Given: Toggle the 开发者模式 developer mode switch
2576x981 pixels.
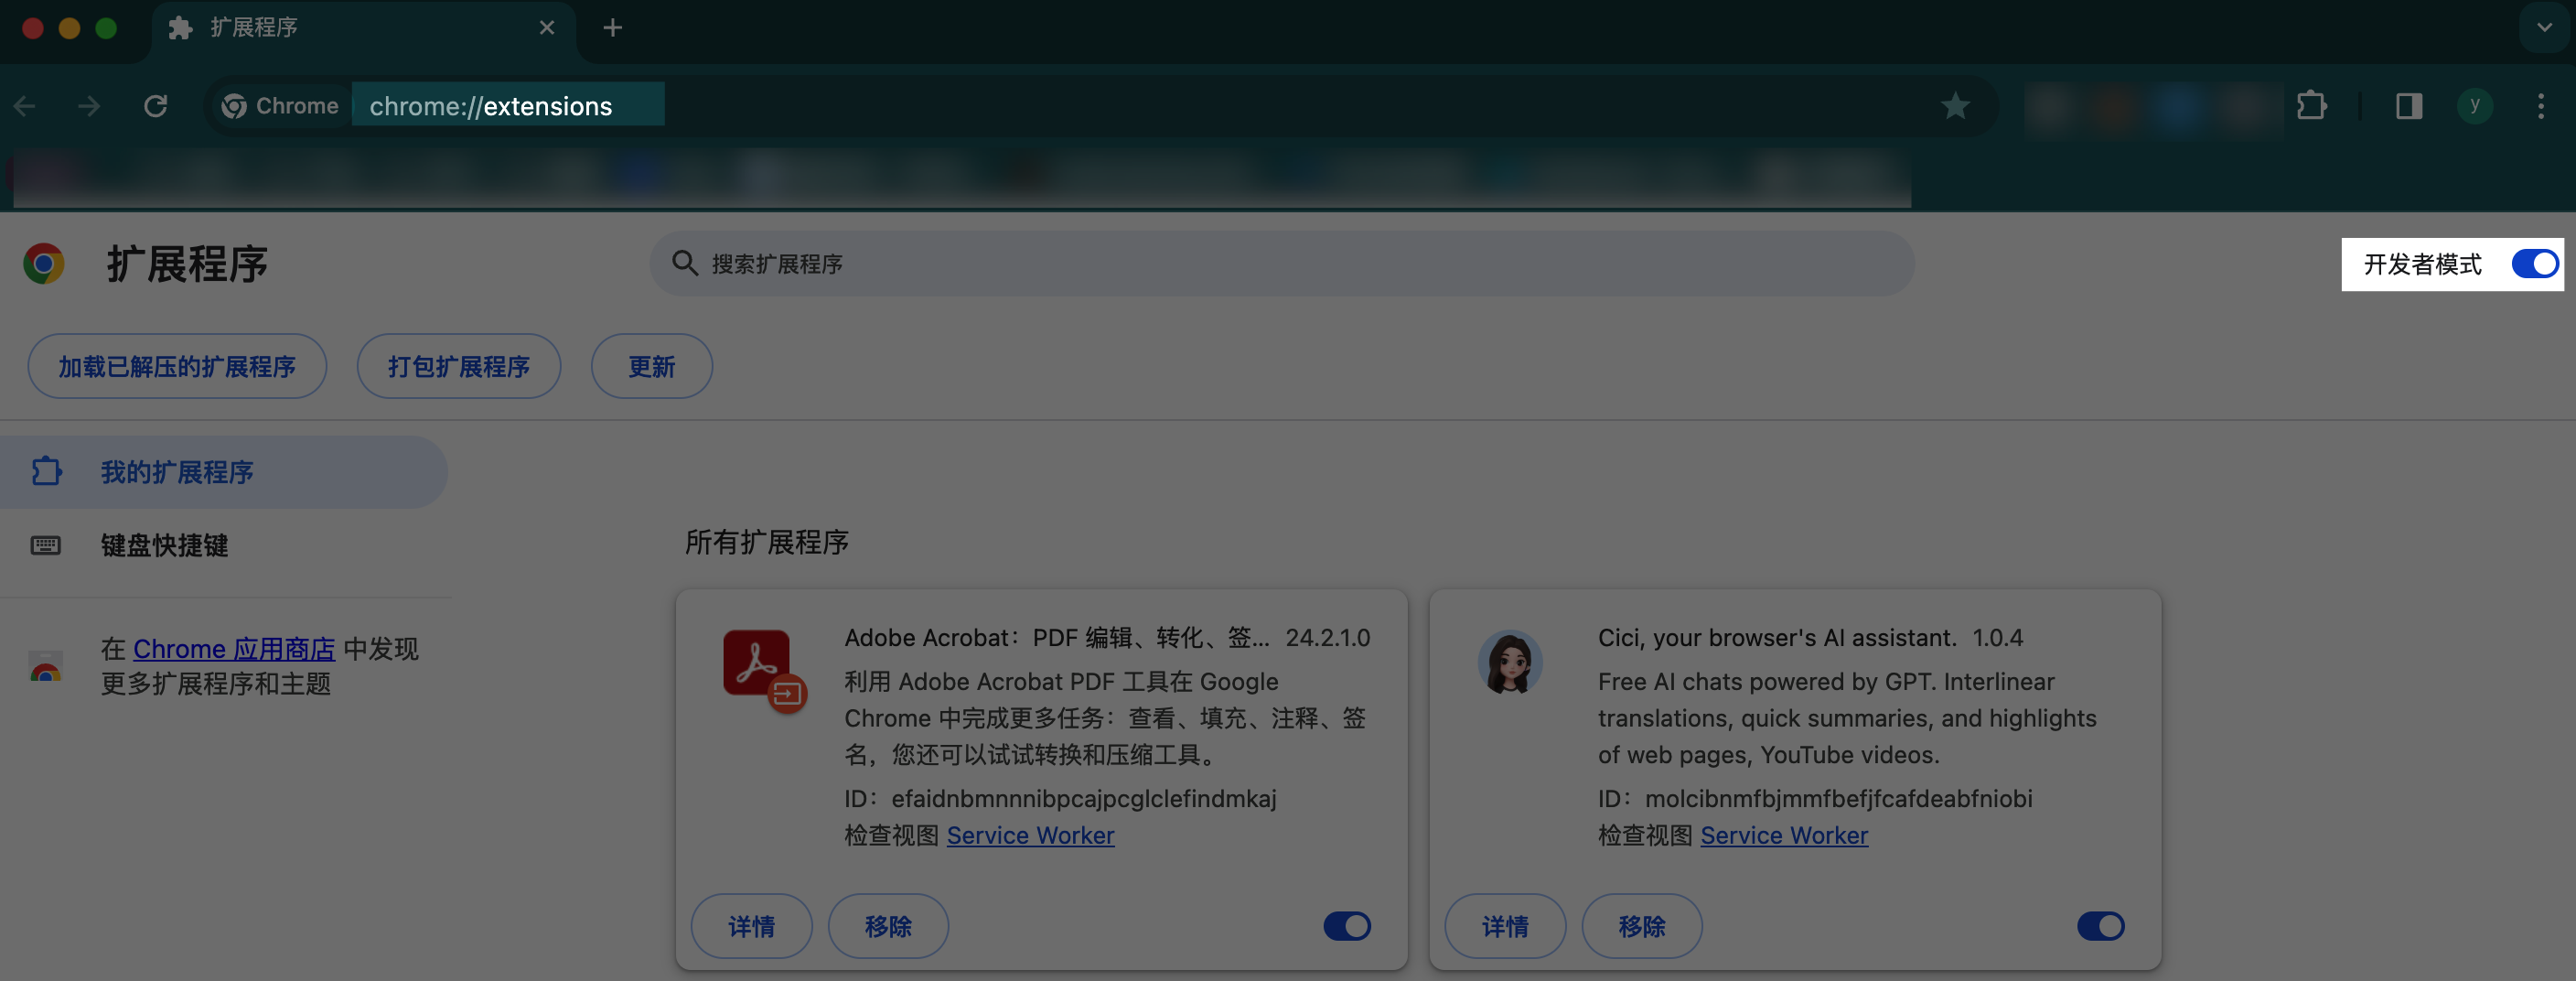Looking at the screenshot, I should tap(2535, 264).
